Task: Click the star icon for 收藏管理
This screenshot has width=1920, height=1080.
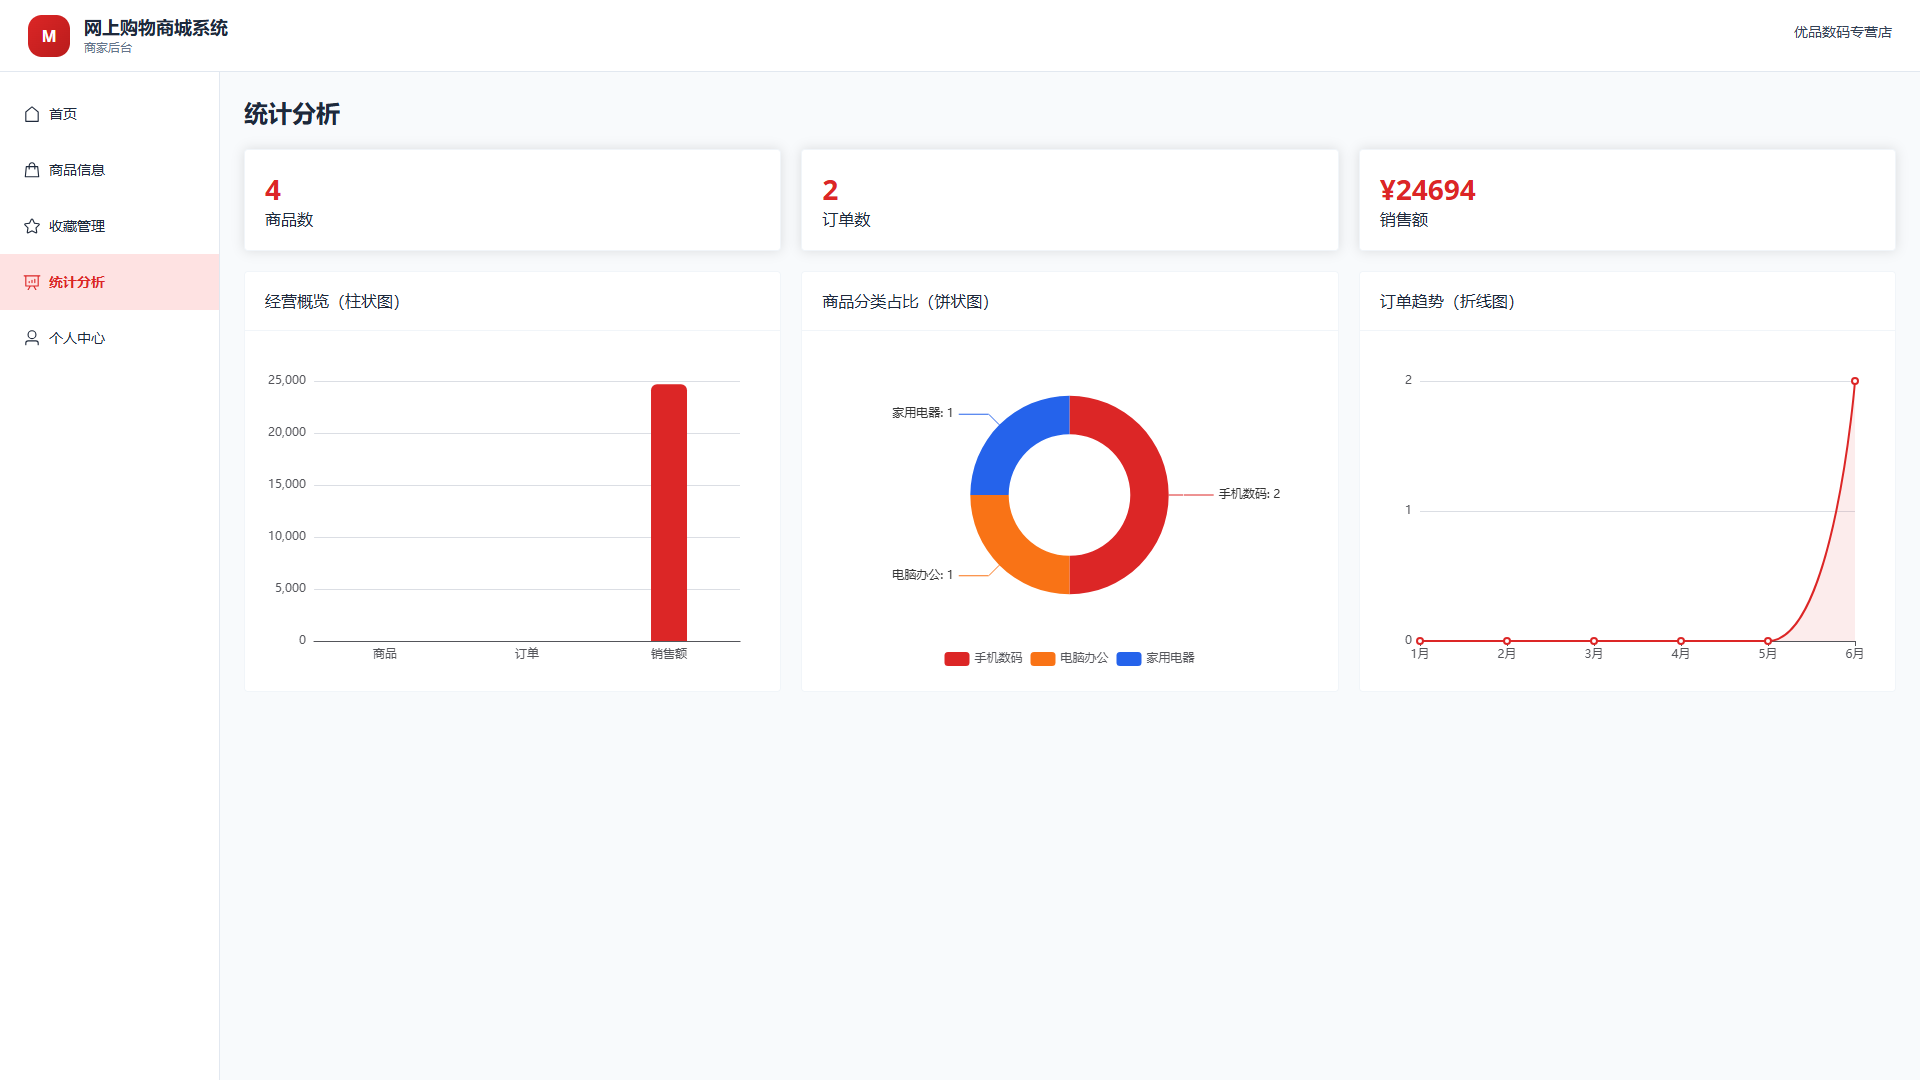Action: (32, 226)
